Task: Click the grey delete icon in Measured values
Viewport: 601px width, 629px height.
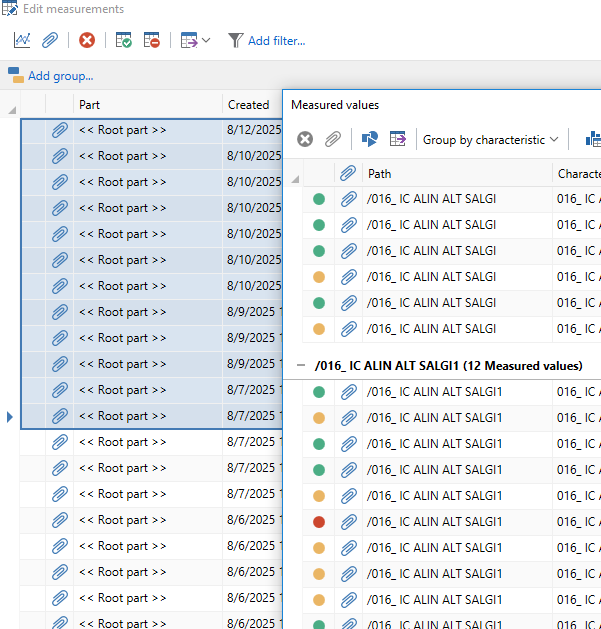Action: click(x=305, y=139)
